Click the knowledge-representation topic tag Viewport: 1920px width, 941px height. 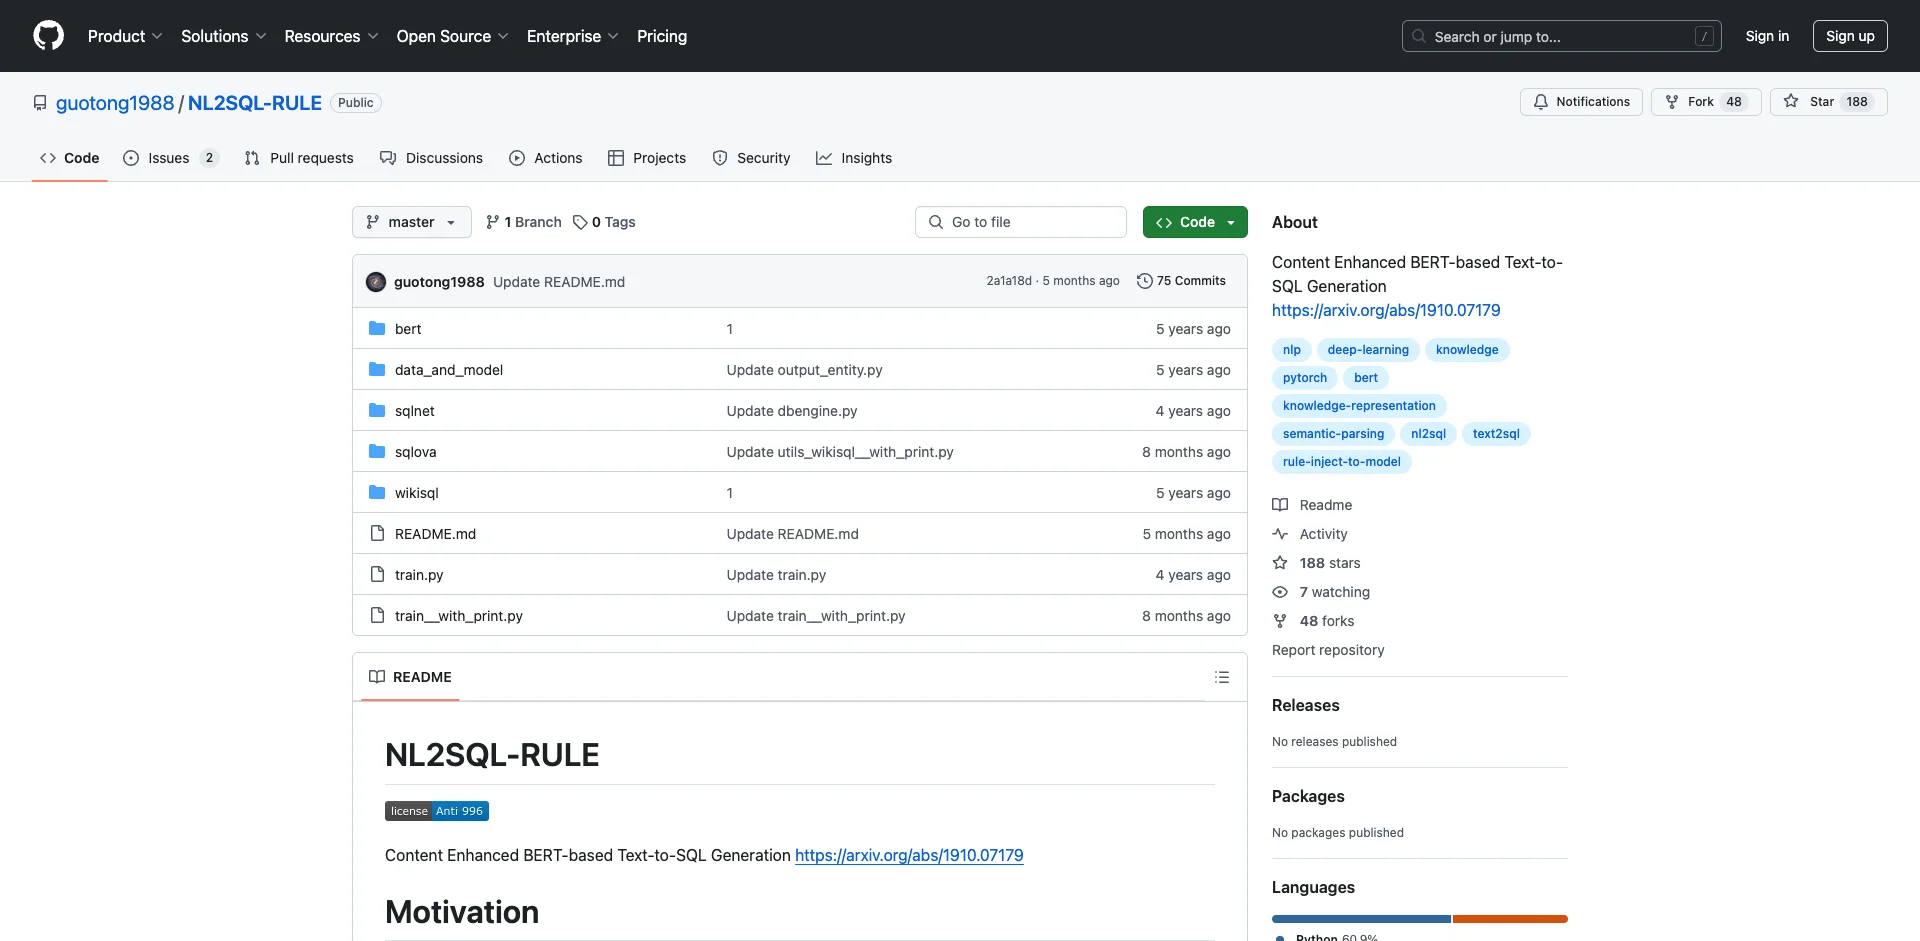[1359, 406]
